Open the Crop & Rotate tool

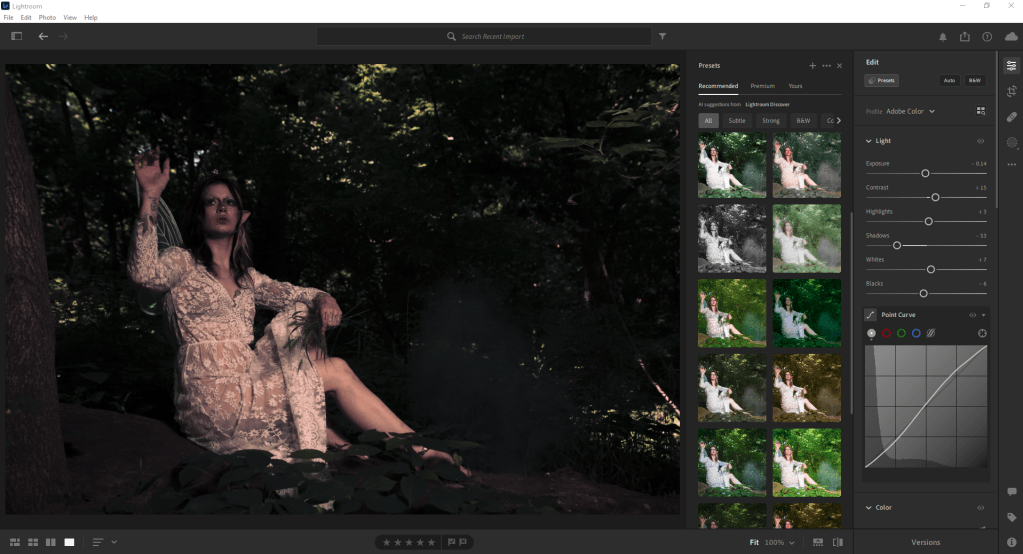click(1011, 91)
